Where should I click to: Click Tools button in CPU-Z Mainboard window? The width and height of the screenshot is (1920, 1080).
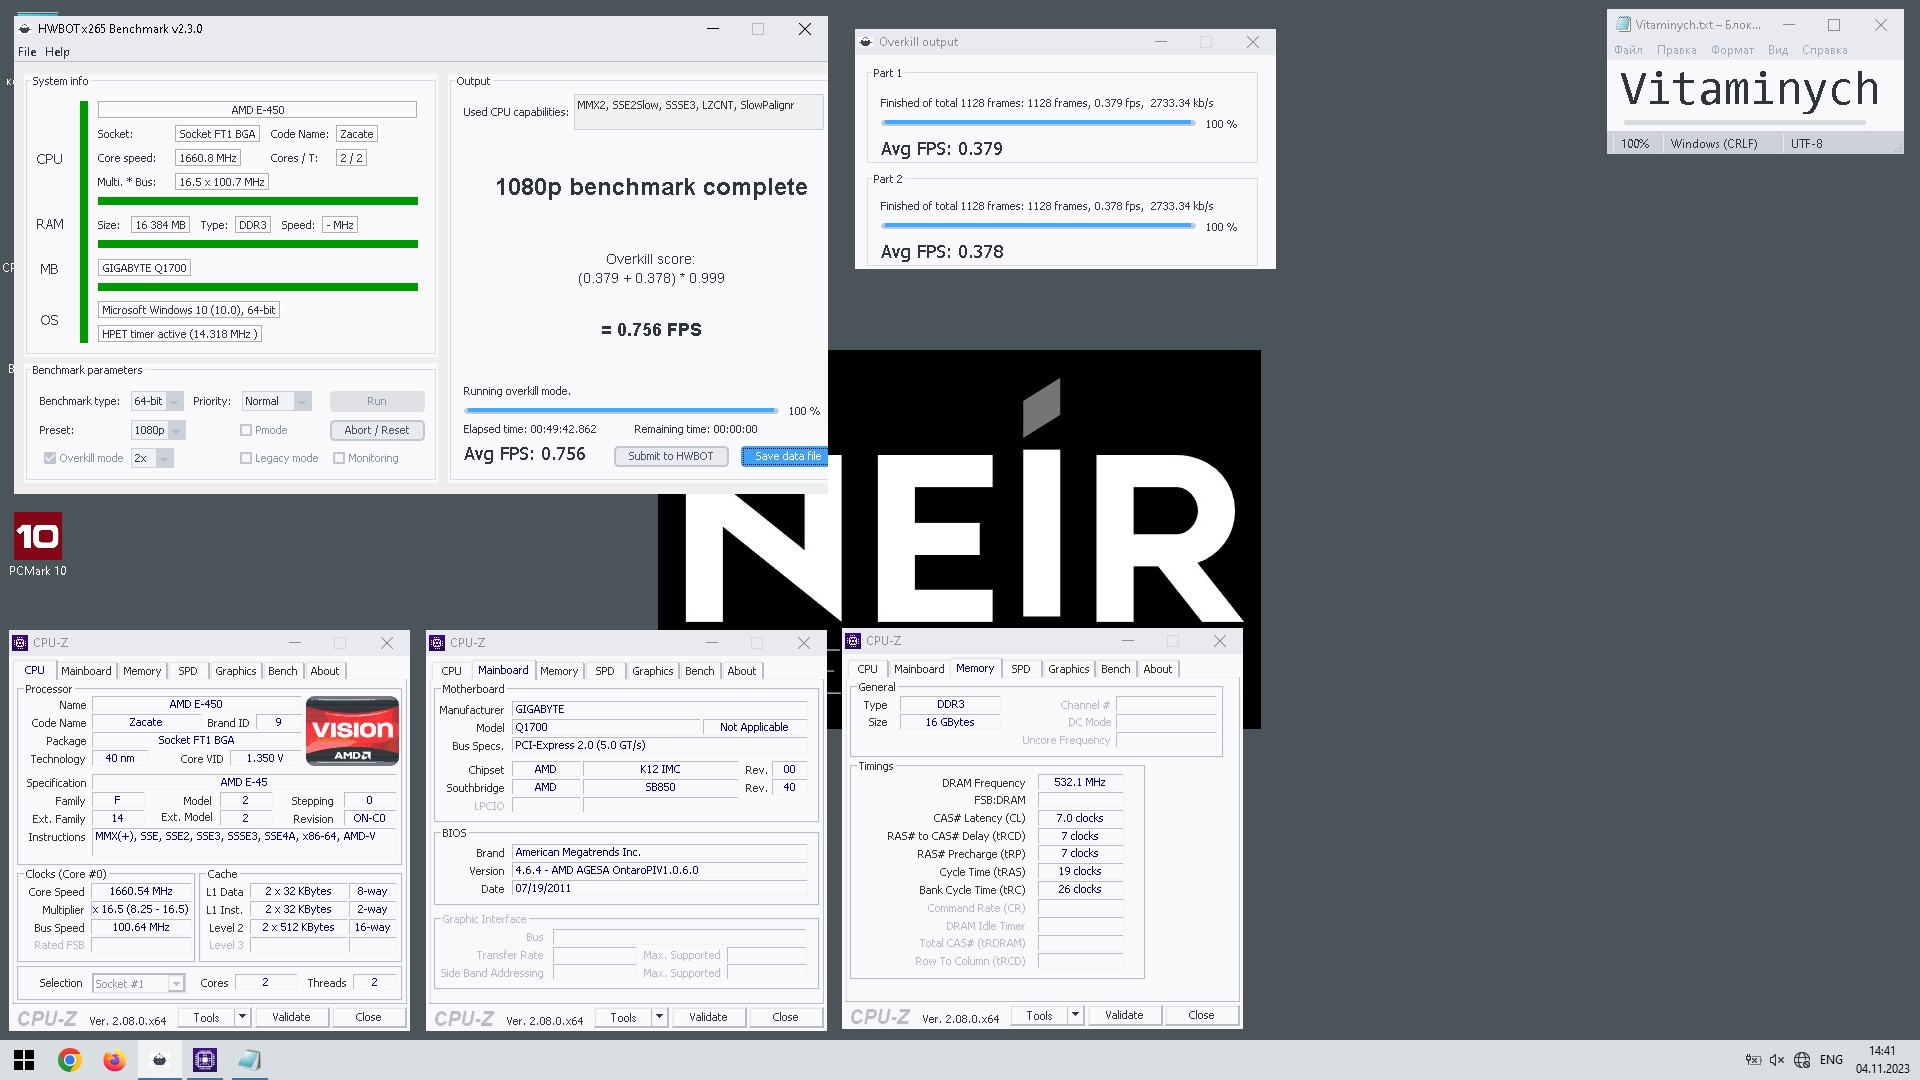[623, 1017]
